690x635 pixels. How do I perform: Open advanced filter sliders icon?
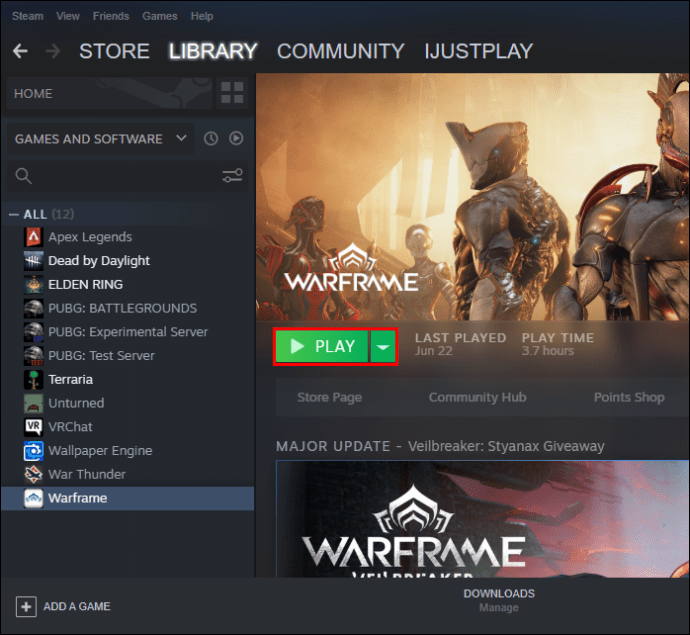tap(232, 176)
